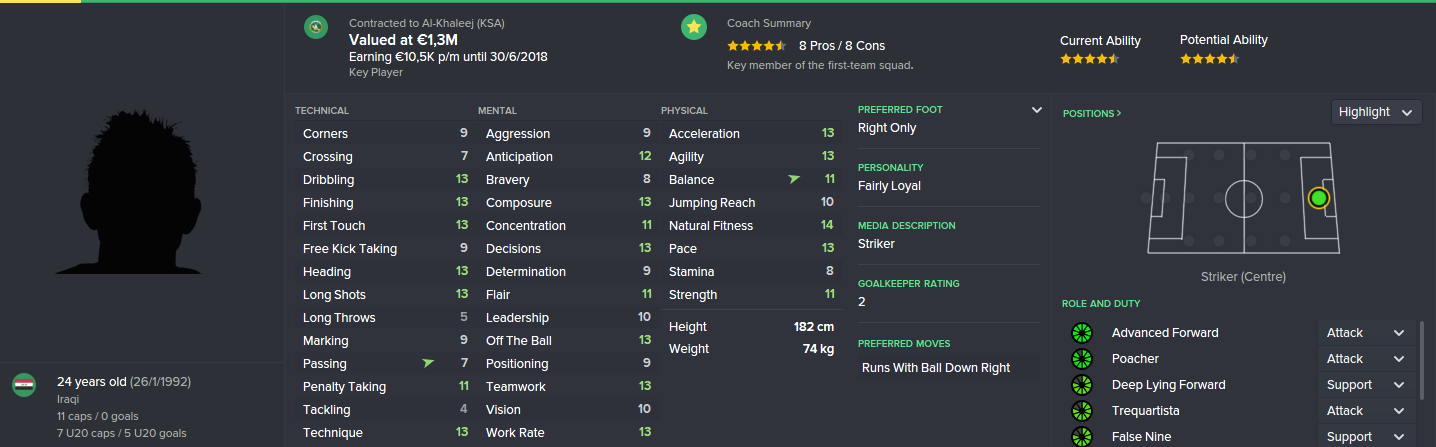Click the Trequartista role suitability icon

1080,411
